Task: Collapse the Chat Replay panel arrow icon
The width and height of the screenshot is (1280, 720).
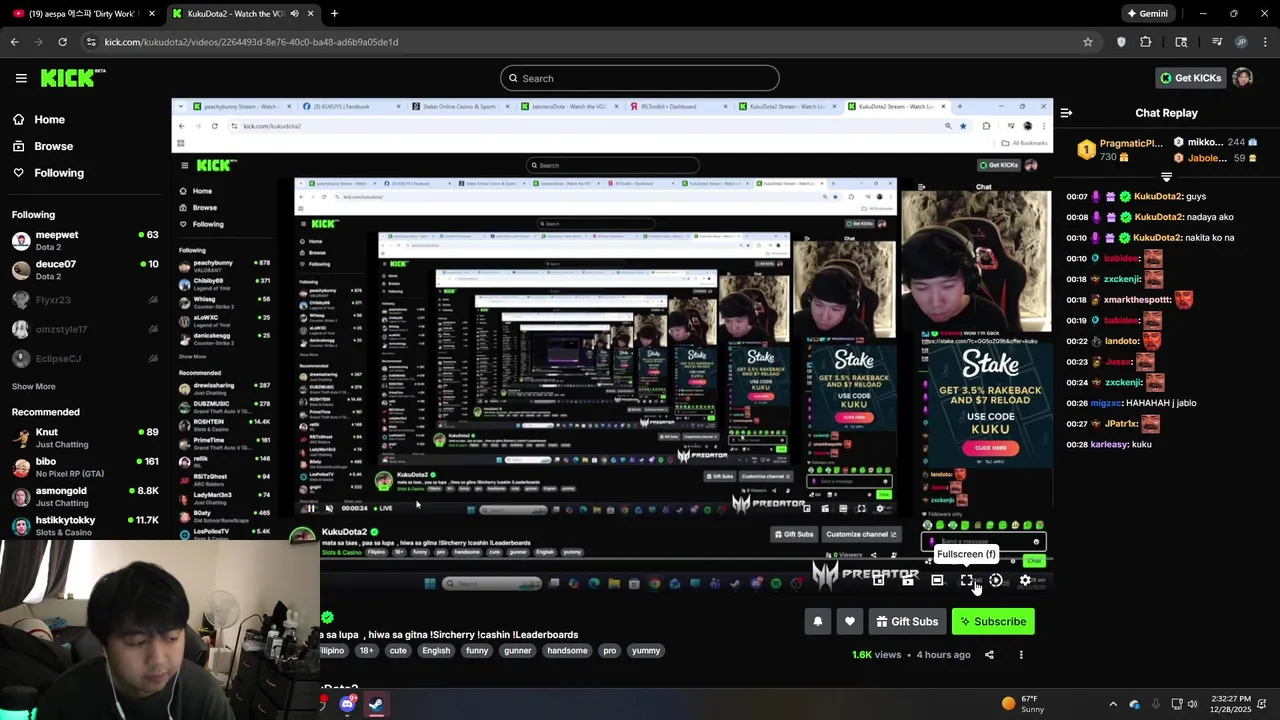Action: click(x=1066, y=113)
